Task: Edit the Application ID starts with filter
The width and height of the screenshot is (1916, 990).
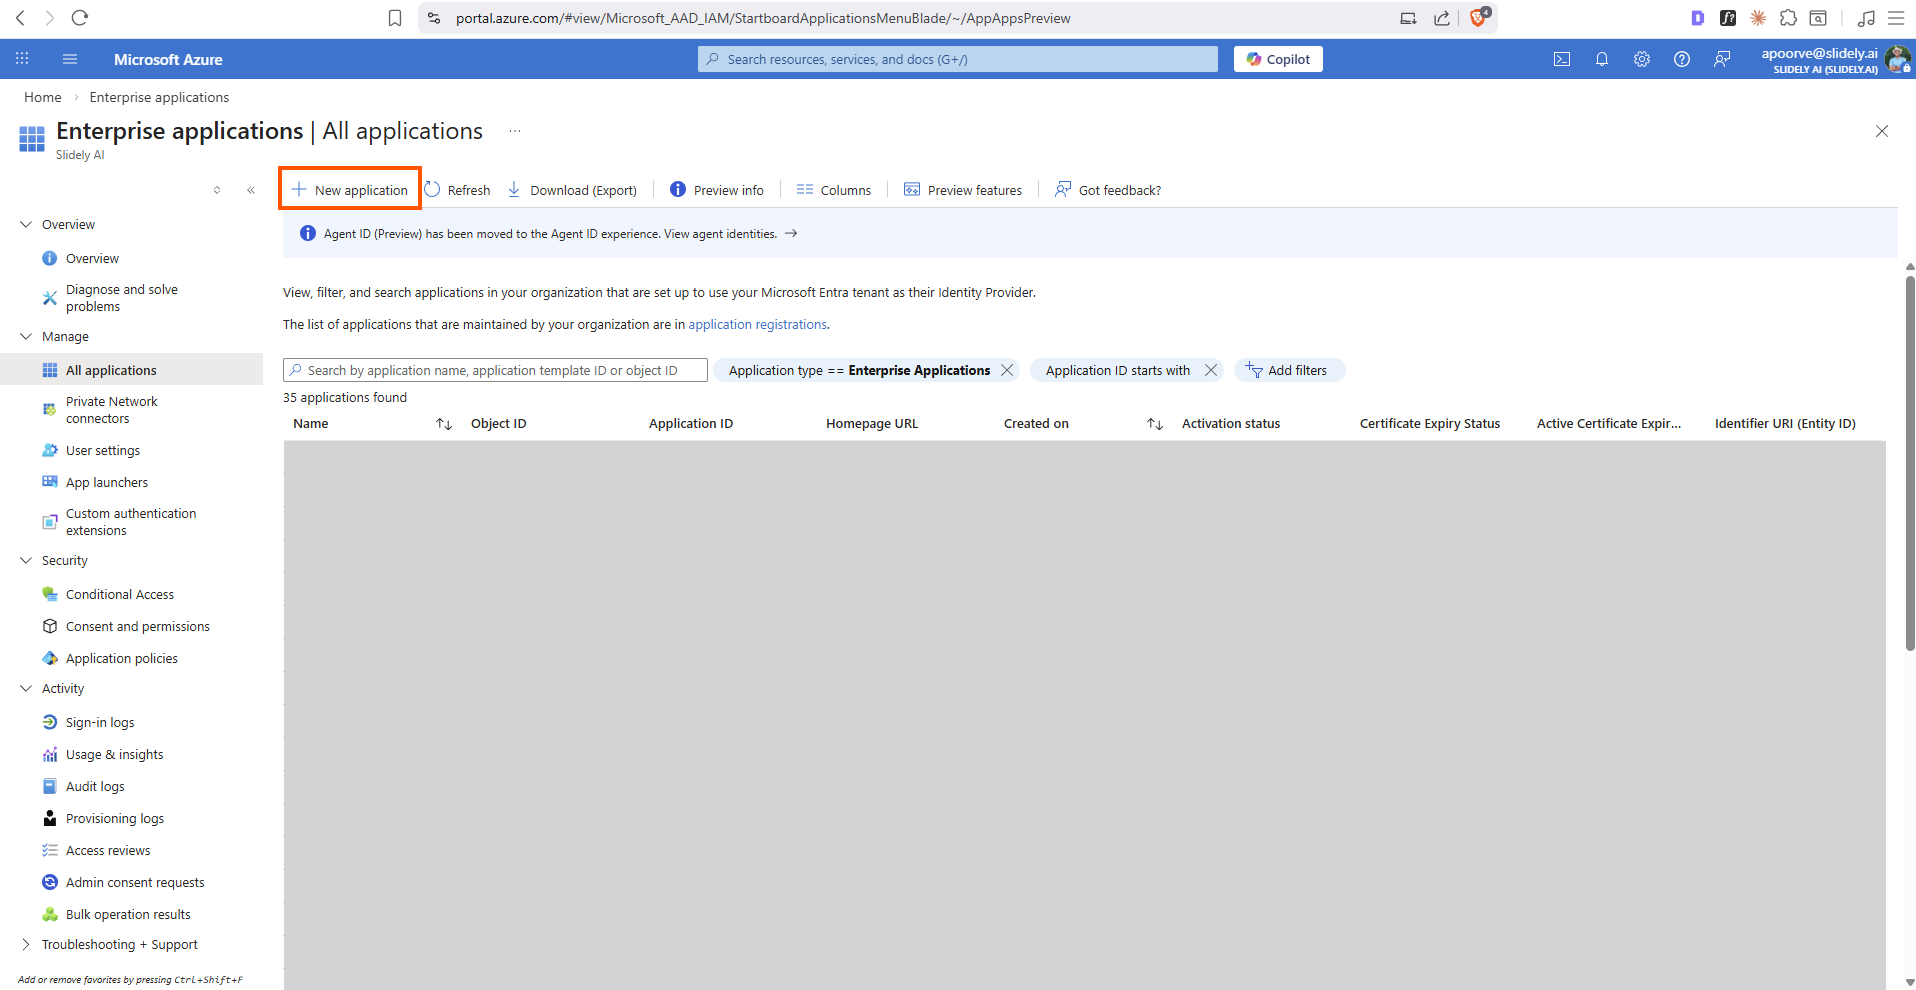Action: click(x=1118, y=370)
